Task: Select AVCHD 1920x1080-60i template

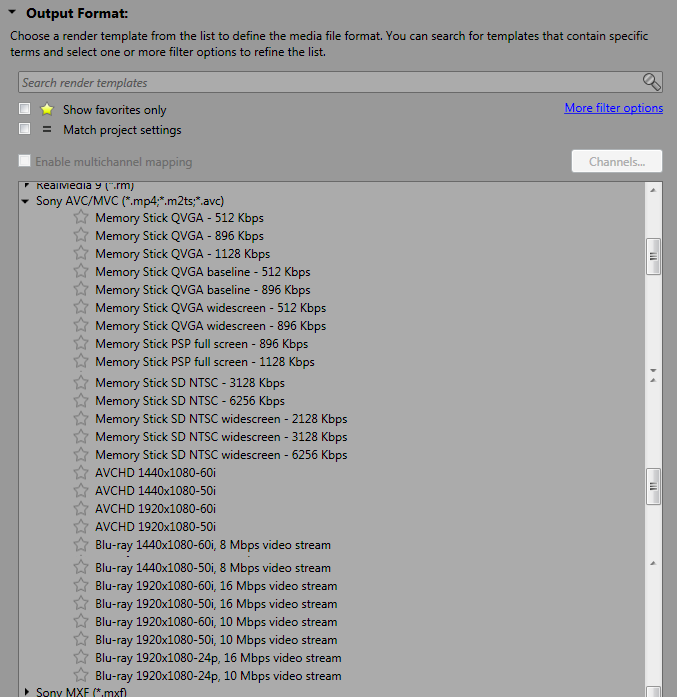Action: (155, 509)
